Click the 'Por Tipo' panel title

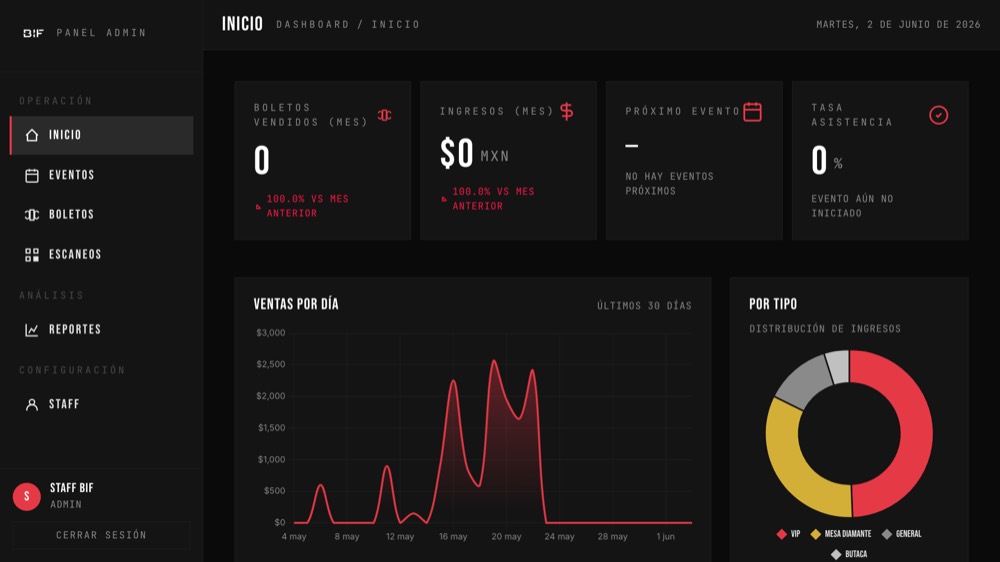click(x=773, y=304)
